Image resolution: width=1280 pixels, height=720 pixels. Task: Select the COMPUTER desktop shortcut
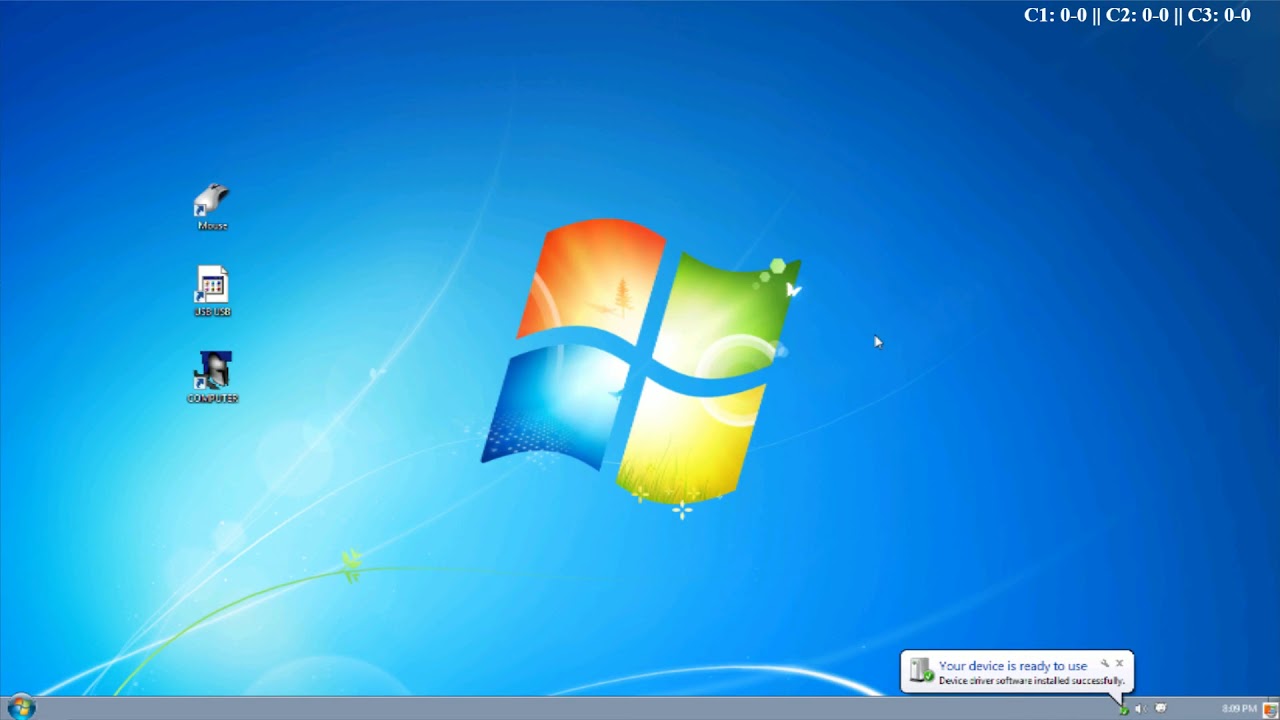click(x=212, y=377)
